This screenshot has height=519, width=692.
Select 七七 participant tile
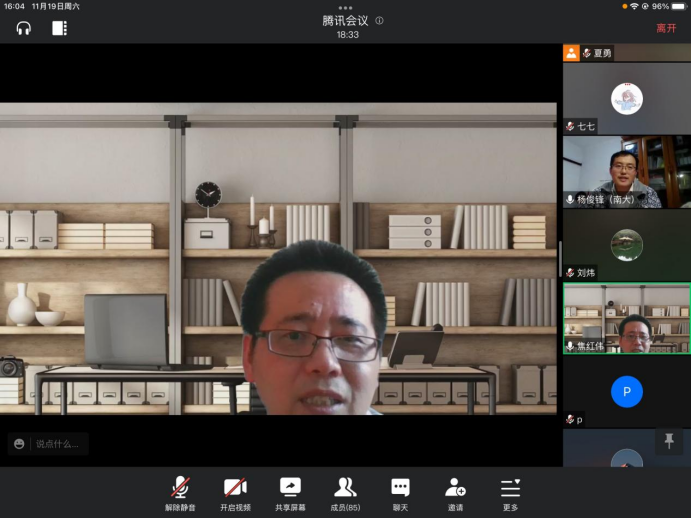[626, 99]
